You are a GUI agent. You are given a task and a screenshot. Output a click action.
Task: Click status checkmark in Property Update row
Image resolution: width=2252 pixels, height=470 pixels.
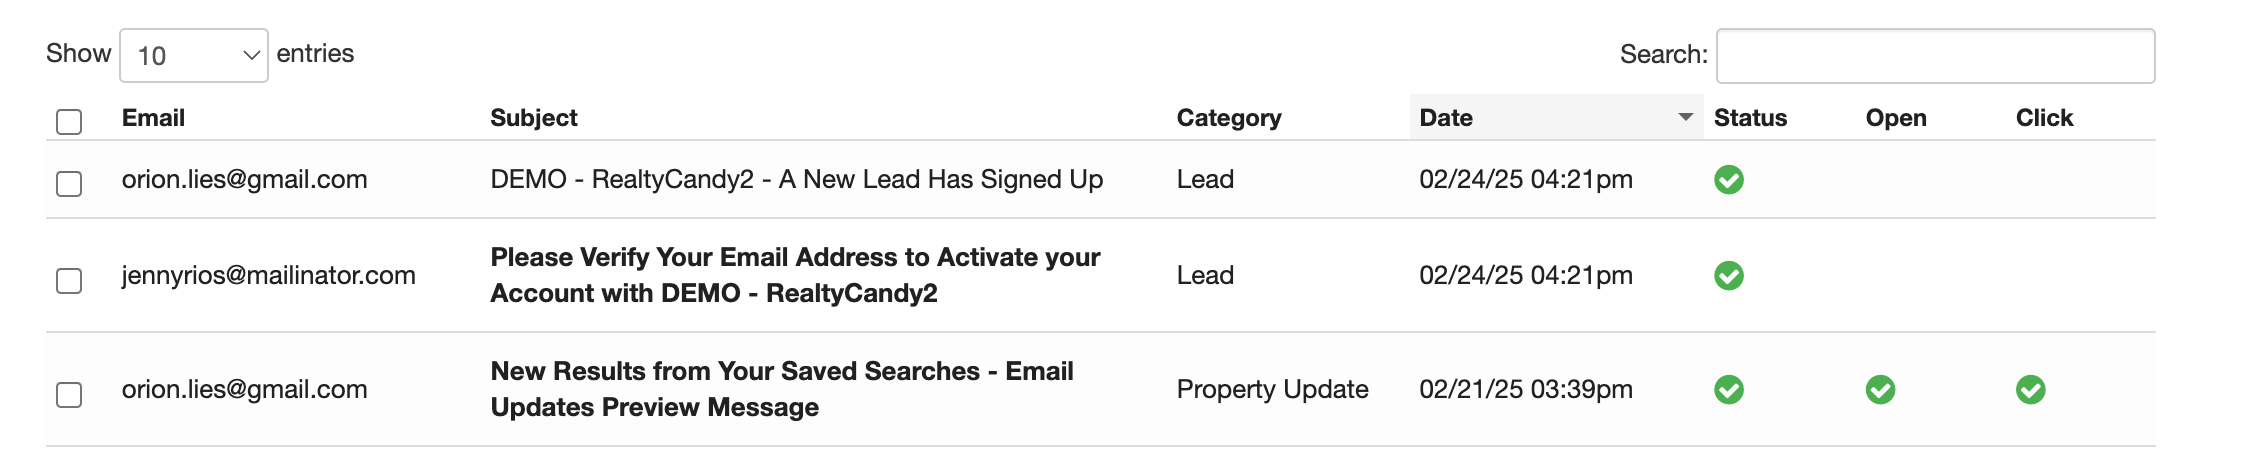click(x=1728, y=389)
